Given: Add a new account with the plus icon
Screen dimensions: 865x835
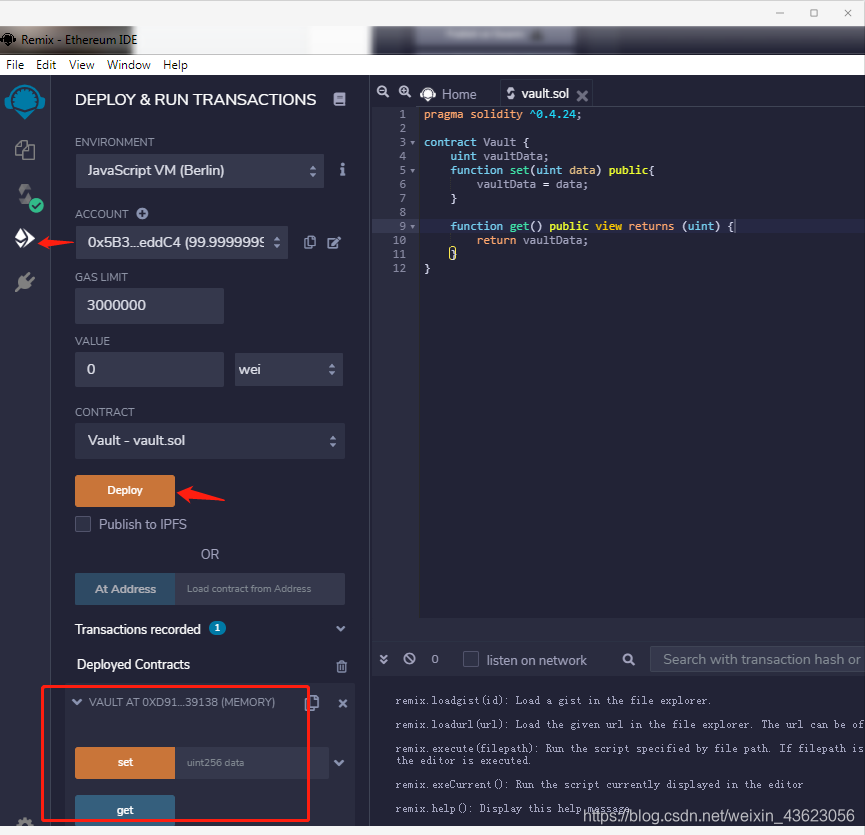Looking at the screenshot, I should tap(142, 213).
